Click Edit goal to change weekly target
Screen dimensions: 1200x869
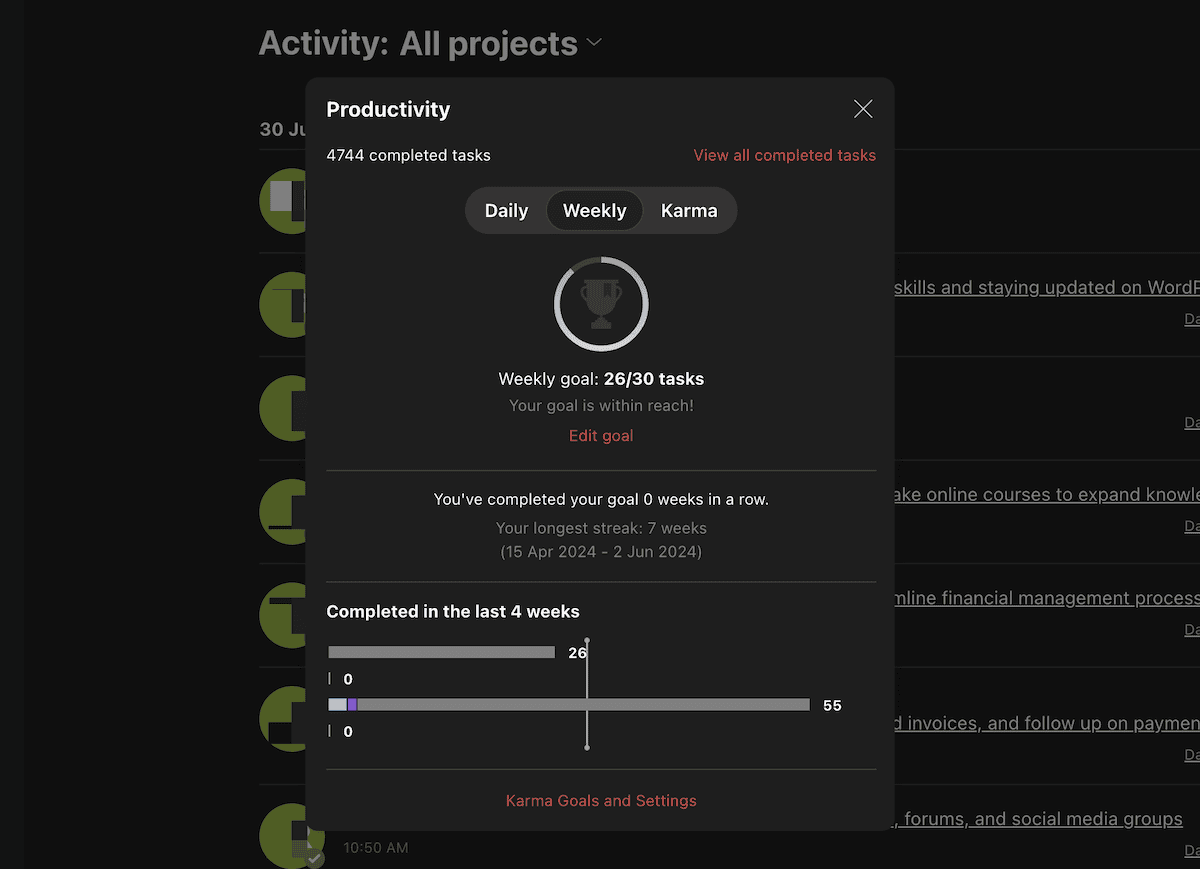point(600,435)
